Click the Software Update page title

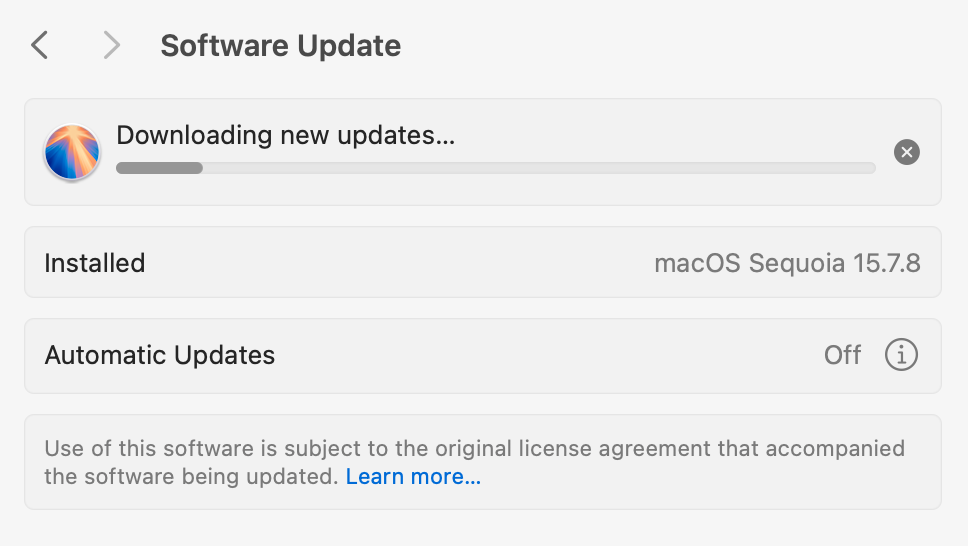[x=280, y=46]
